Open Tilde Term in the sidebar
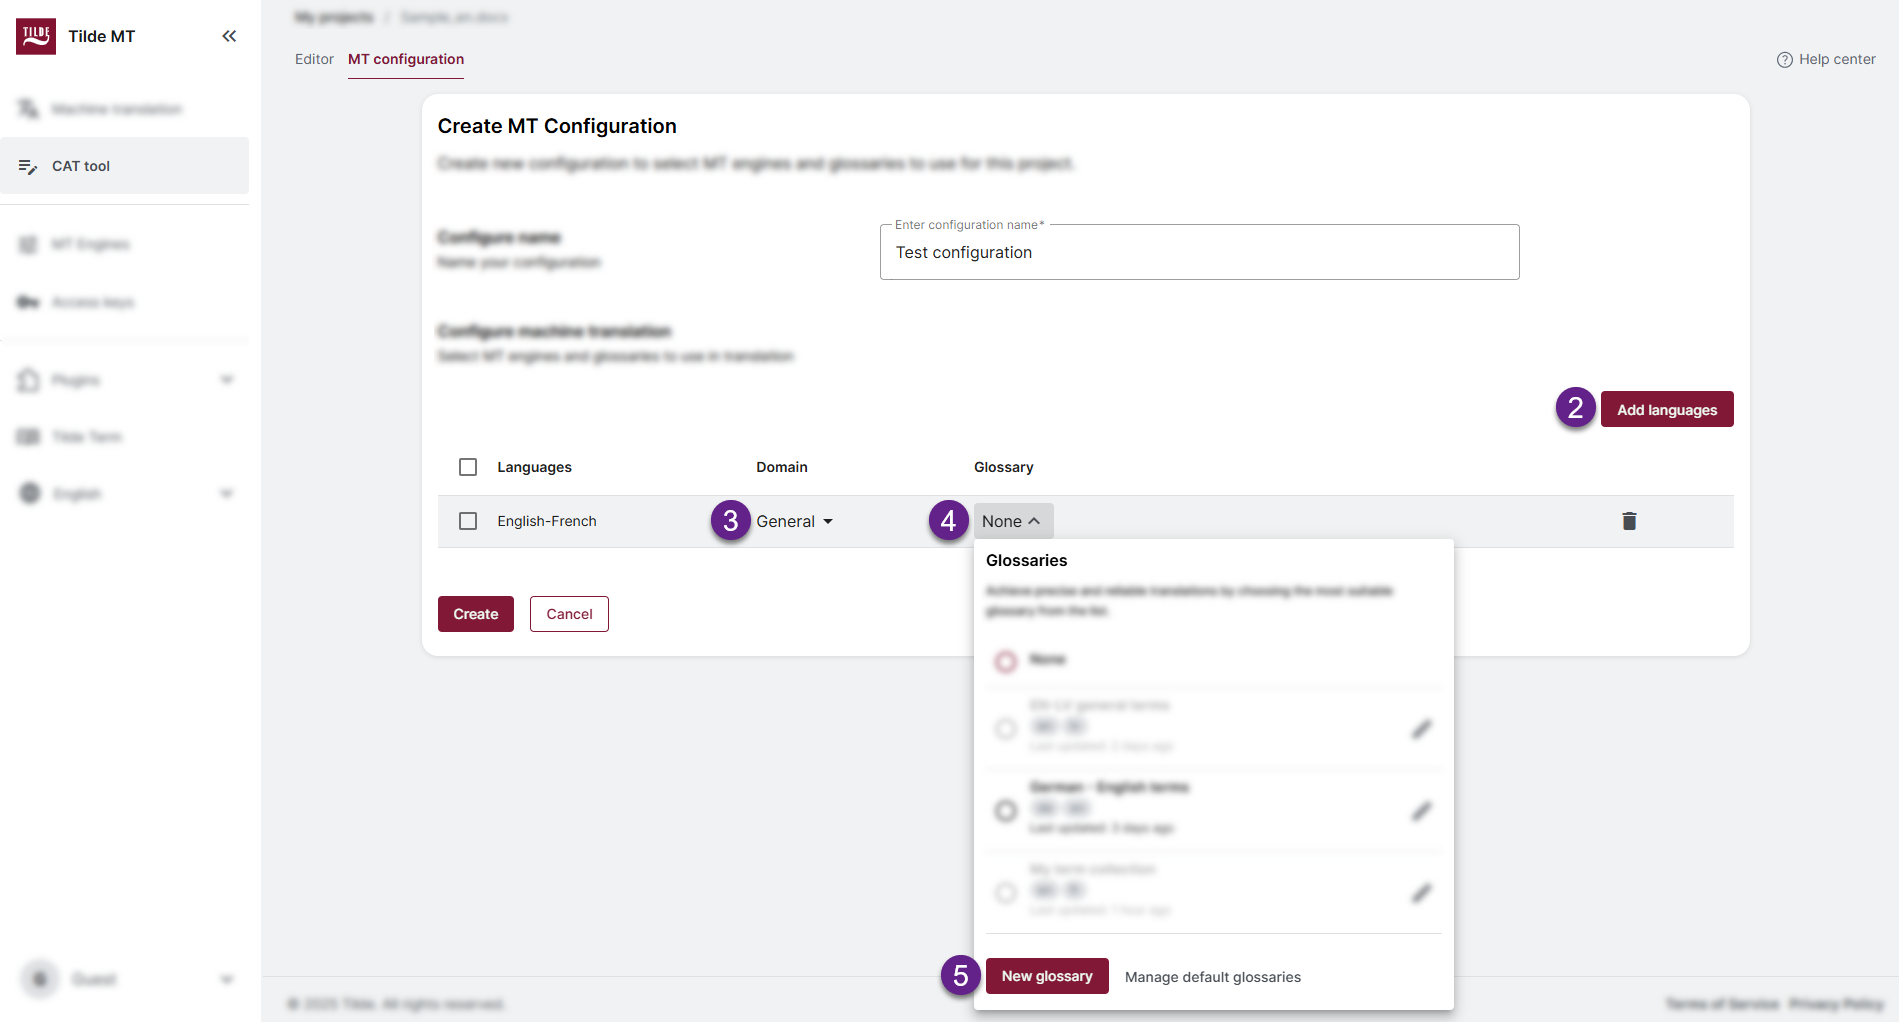This screenshot has height=1022, width=1899. click(88, 436)
